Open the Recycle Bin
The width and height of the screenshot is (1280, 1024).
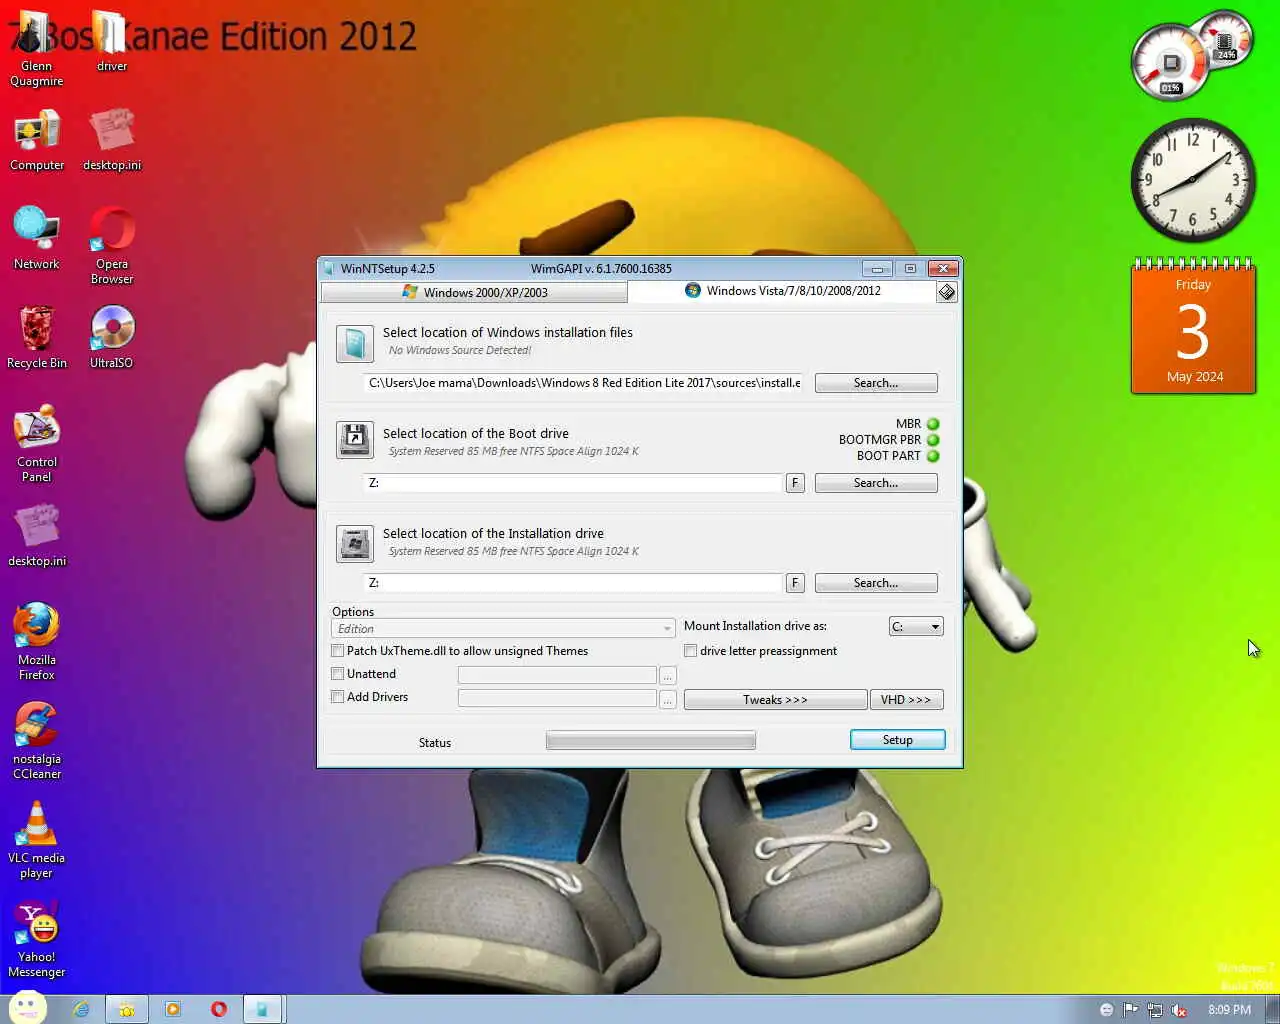[37, 338]
